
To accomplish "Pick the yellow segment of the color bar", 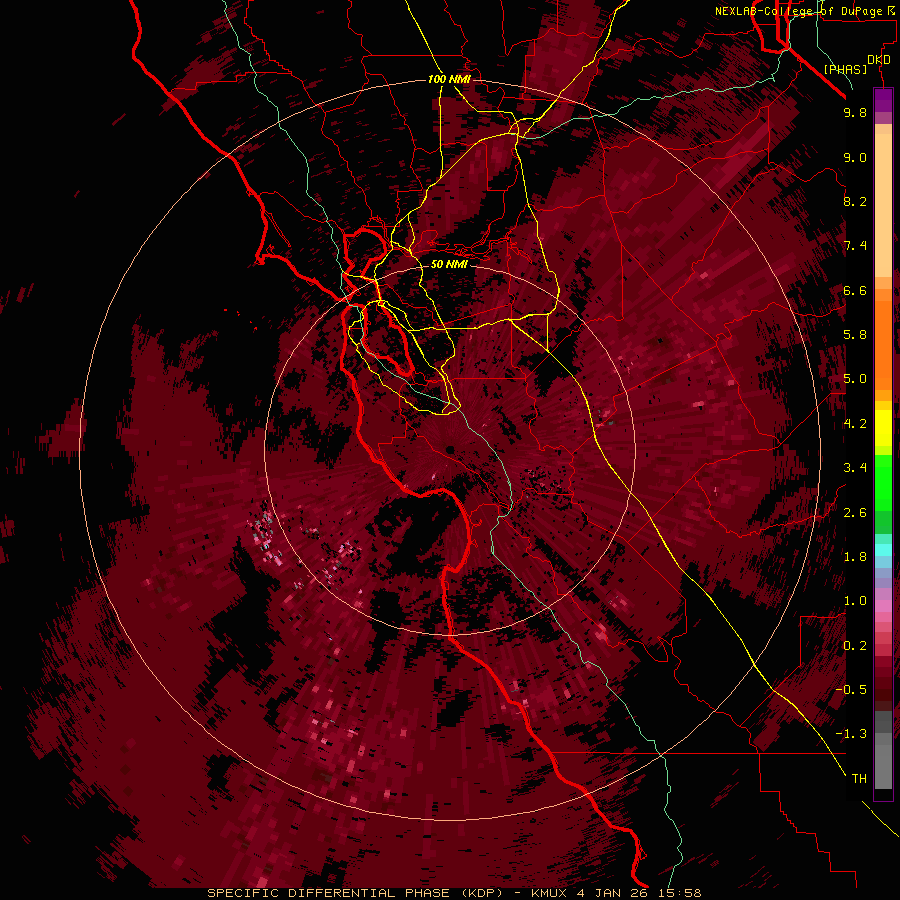I will coord(883,428).
